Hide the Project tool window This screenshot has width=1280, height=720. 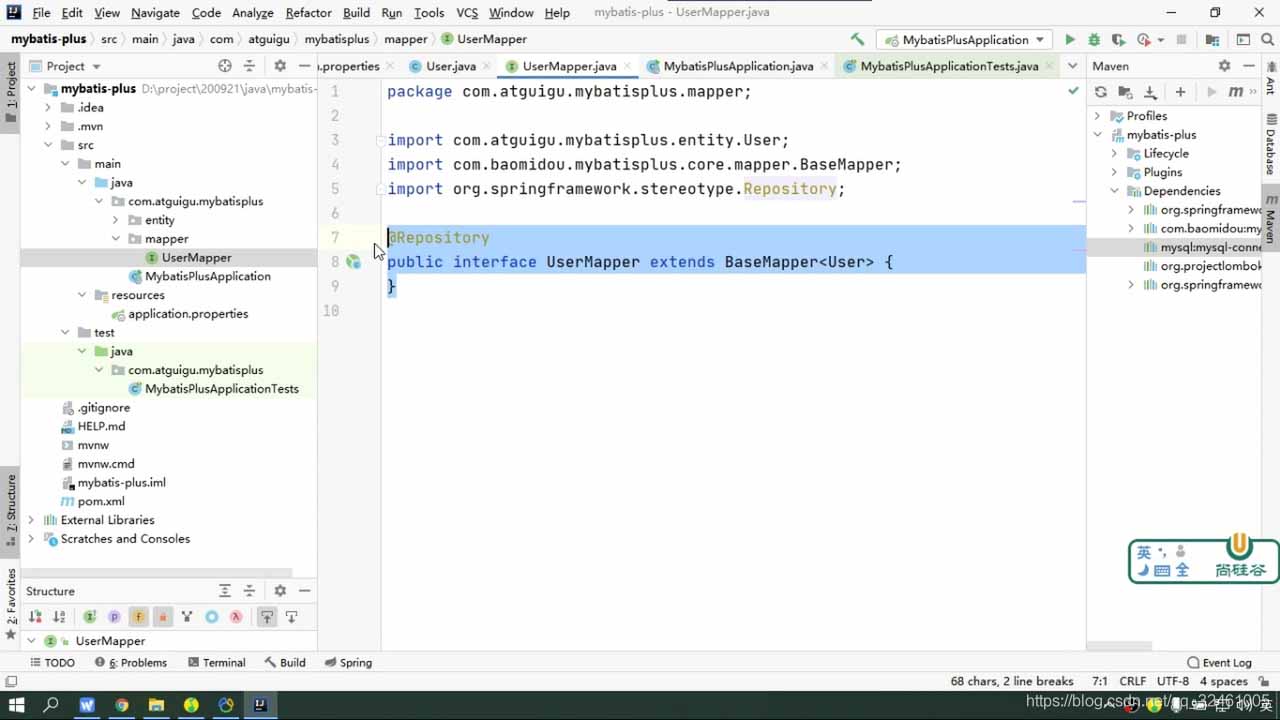coord(305,66)
